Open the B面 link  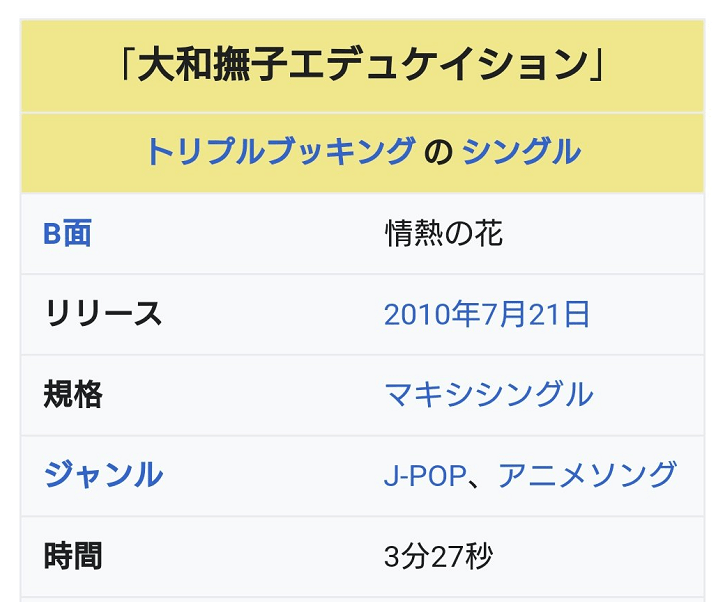67,233
